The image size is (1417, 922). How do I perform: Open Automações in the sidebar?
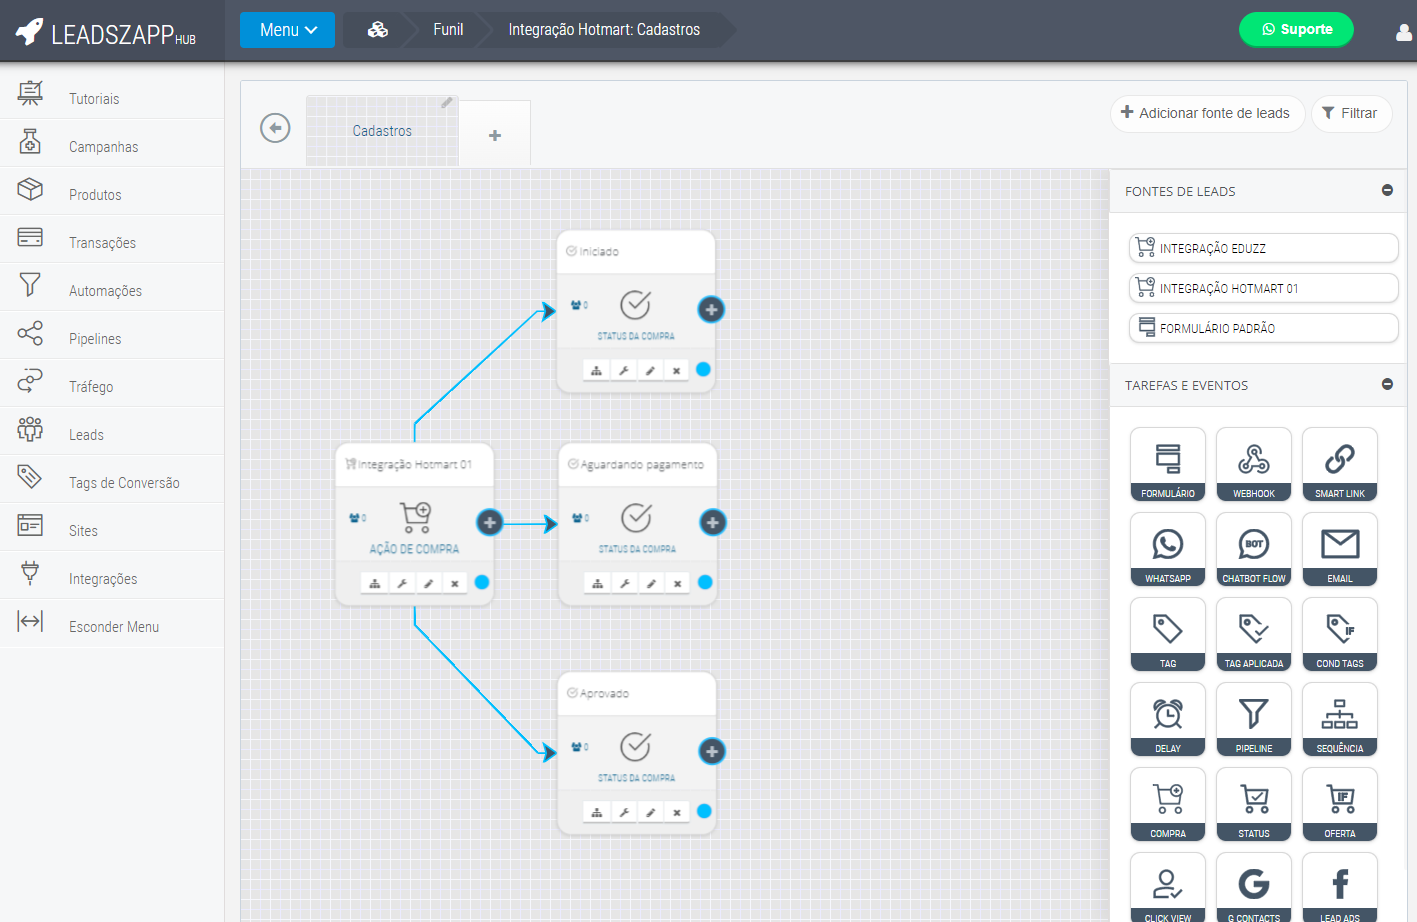(x=105, y=291)
